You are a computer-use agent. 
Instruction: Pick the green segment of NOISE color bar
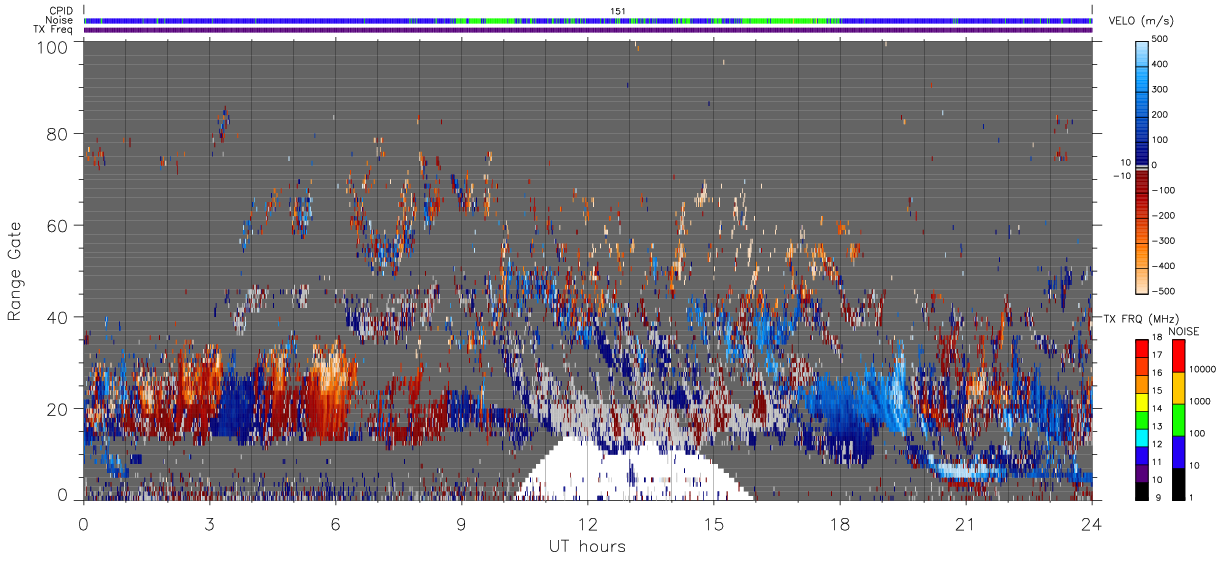(x=1178, y=419)
